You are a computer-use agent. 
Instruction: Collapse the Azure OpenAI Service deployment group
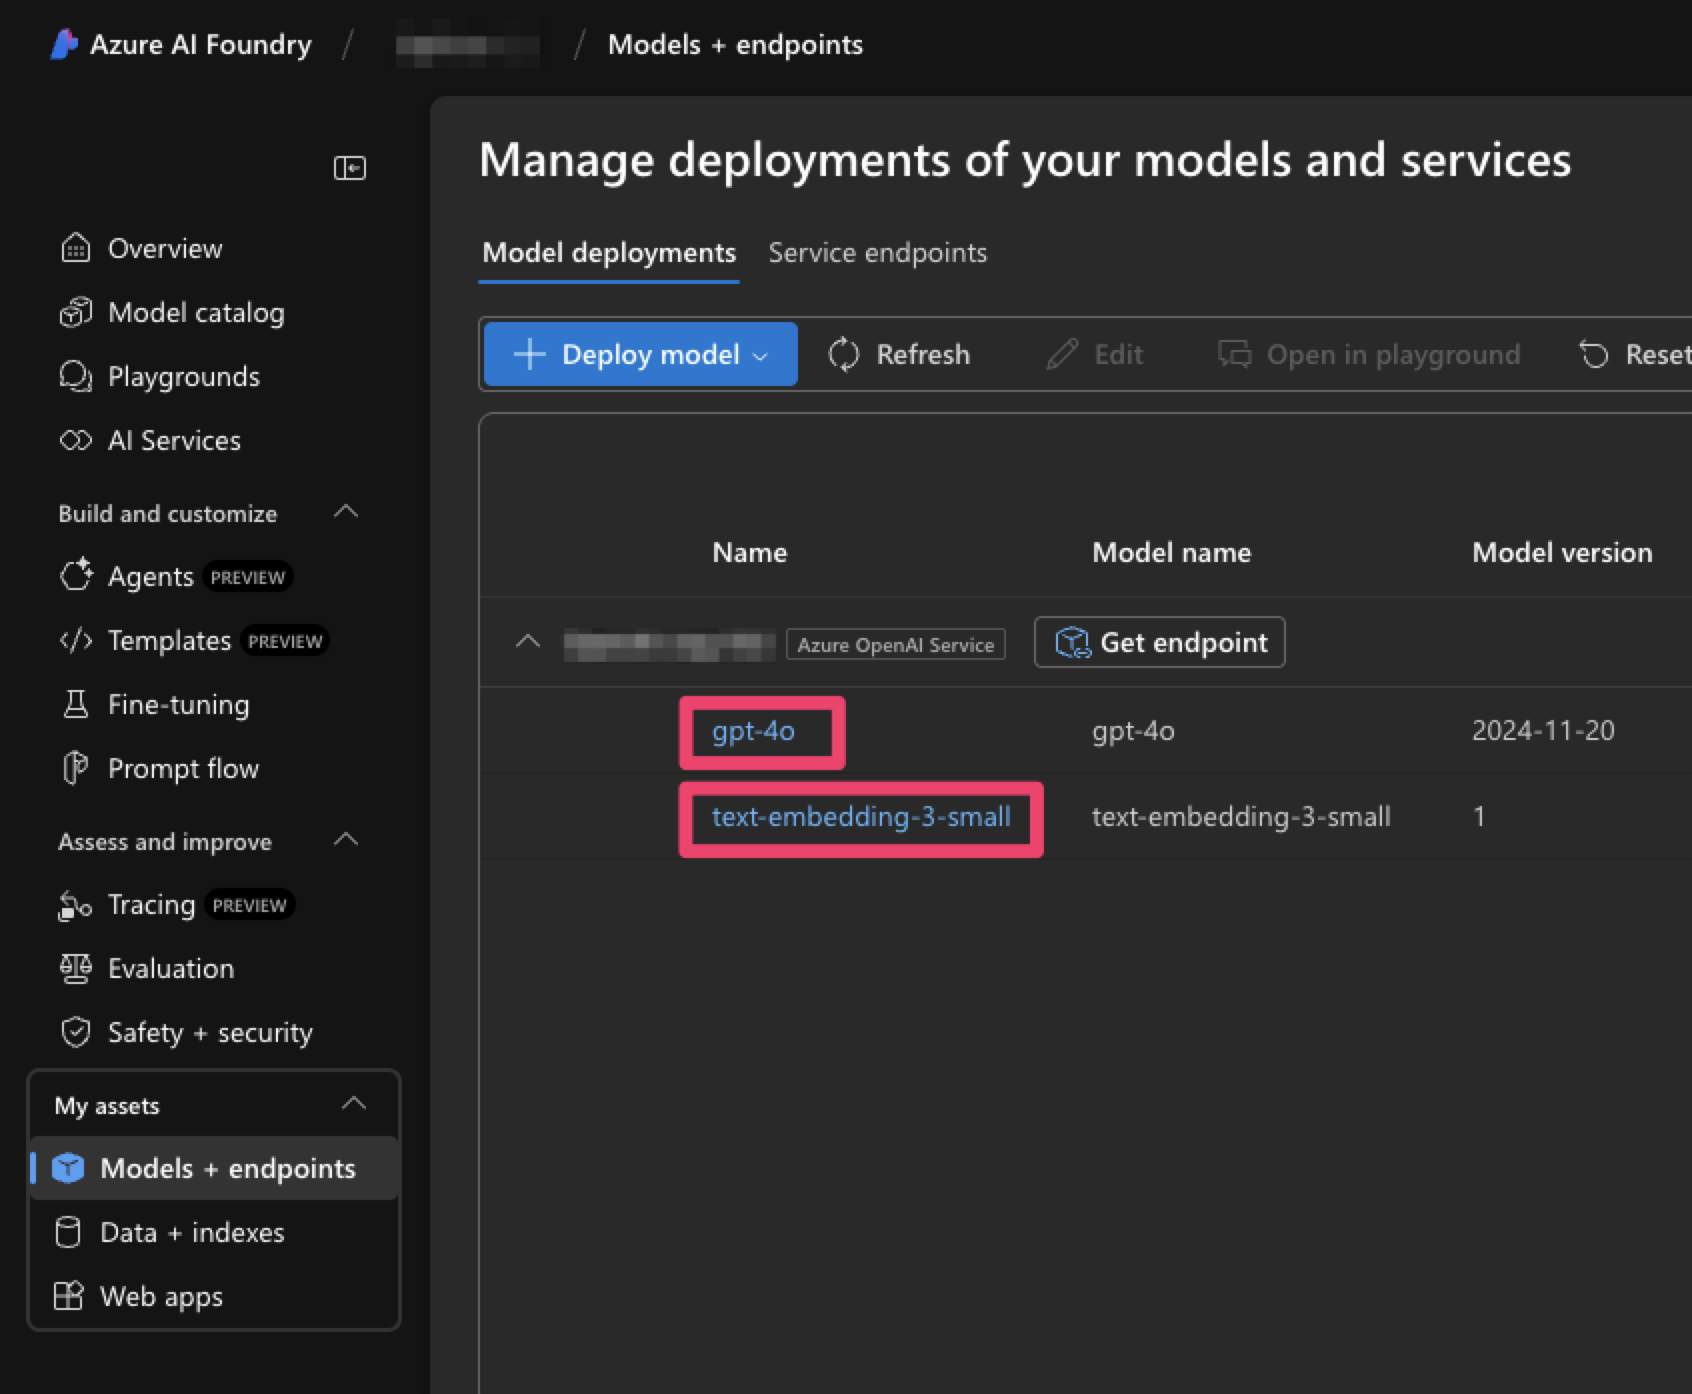pos(527,642)
